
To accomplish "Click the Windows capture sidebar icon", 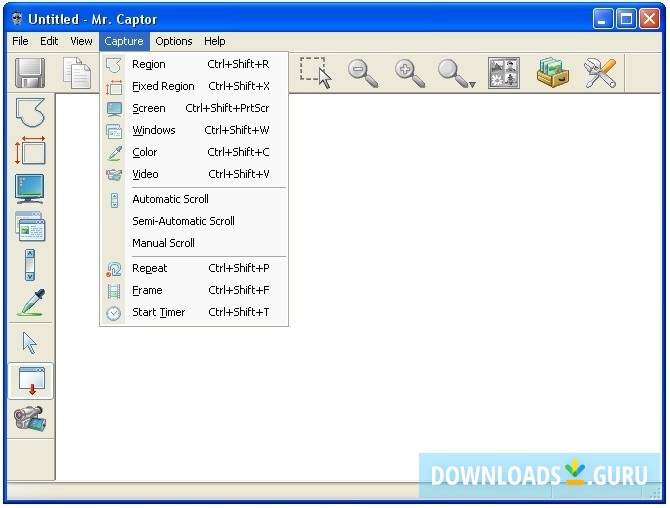I will (x=30, y=226).
